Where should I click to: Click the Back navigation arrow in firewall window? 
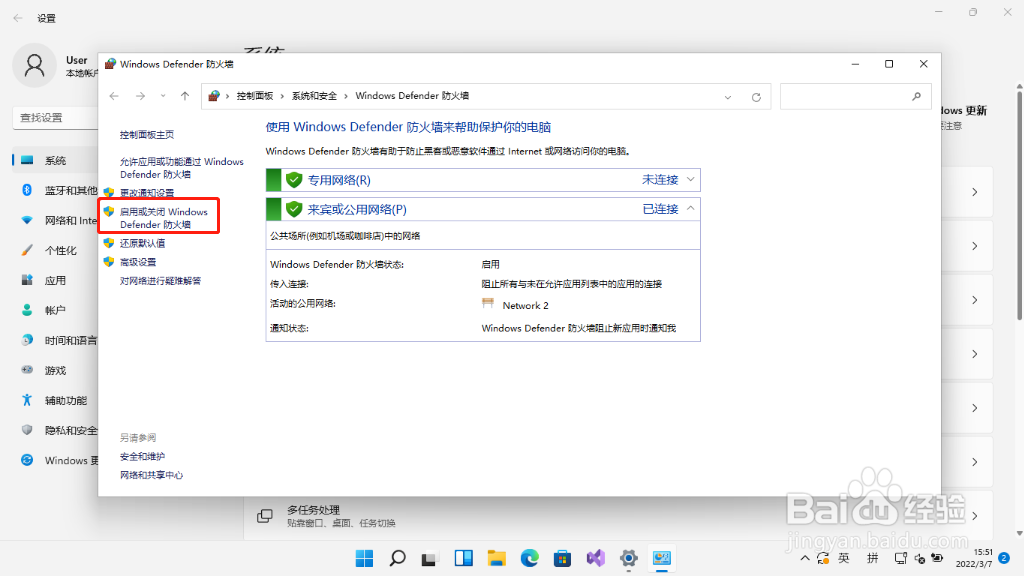(114, 95)
